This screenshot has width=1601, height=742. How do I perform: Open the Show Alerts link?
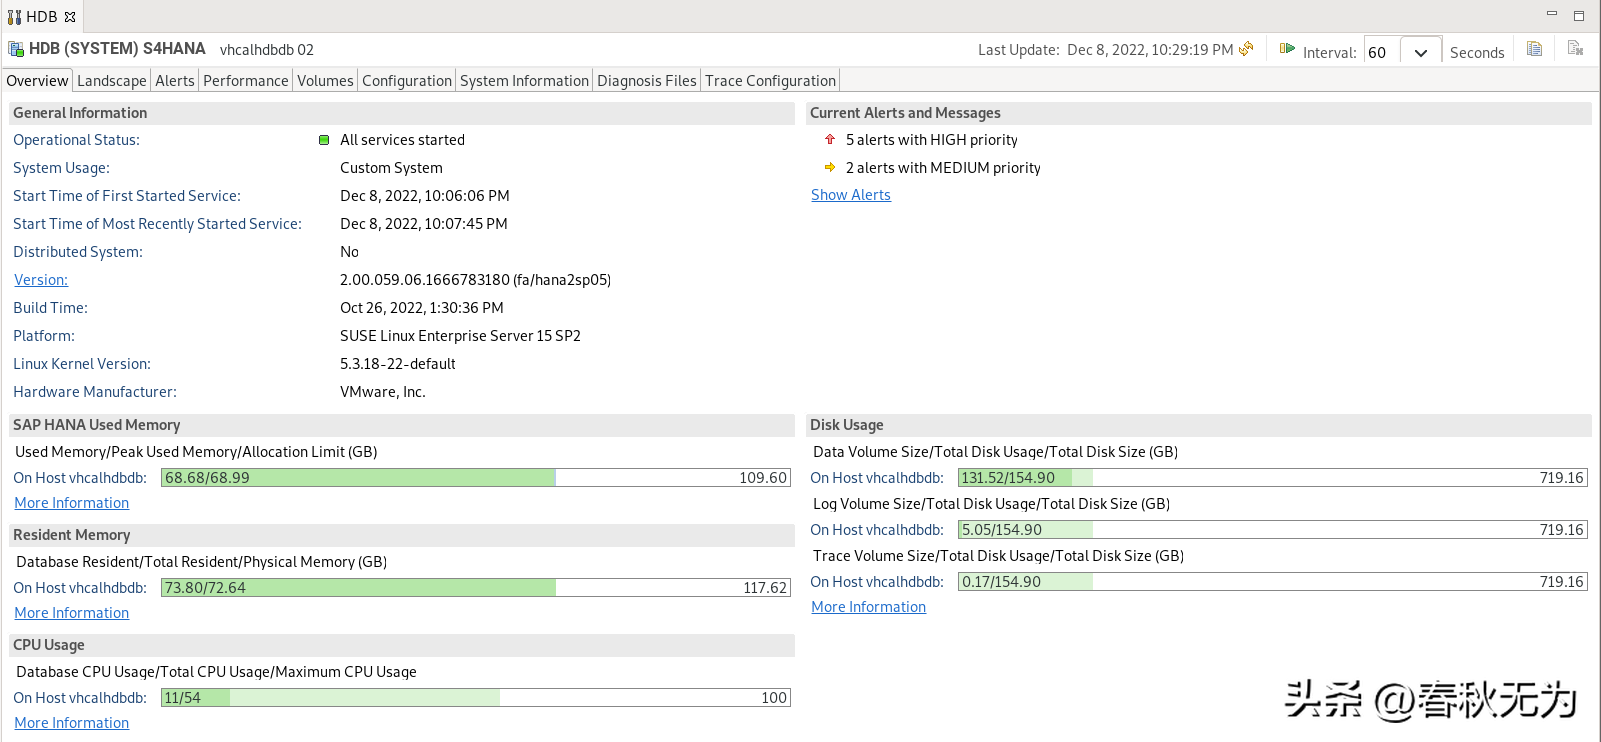coord(850,195)
